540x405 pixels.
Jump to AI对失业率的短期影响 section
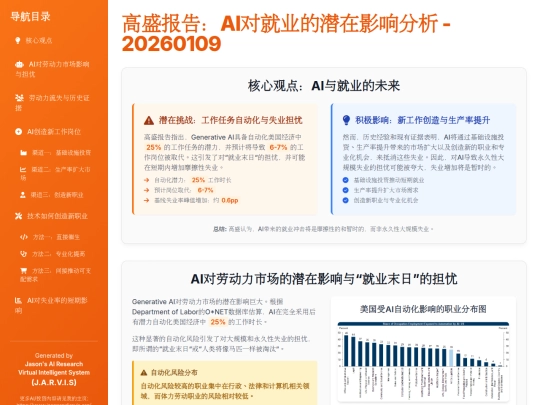[51, 305]
